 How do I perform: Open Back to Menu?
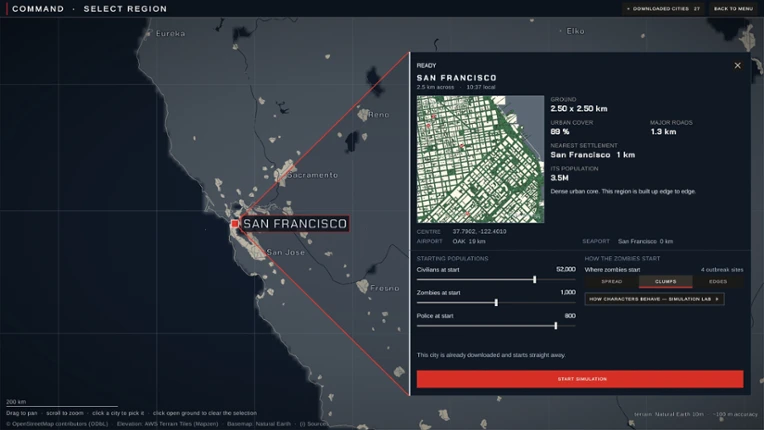(733, 9)
